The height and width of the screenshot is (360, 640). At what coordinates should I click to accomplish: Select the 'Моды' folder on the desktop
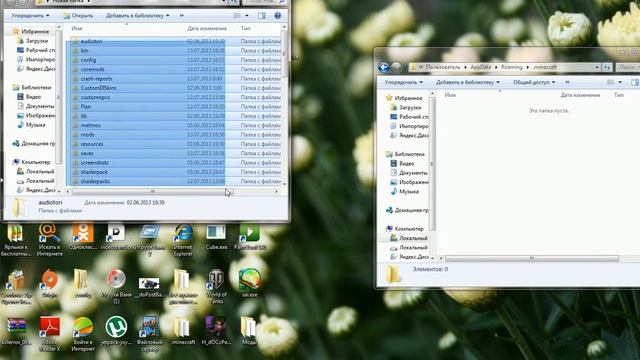click(x=249, y=331)
